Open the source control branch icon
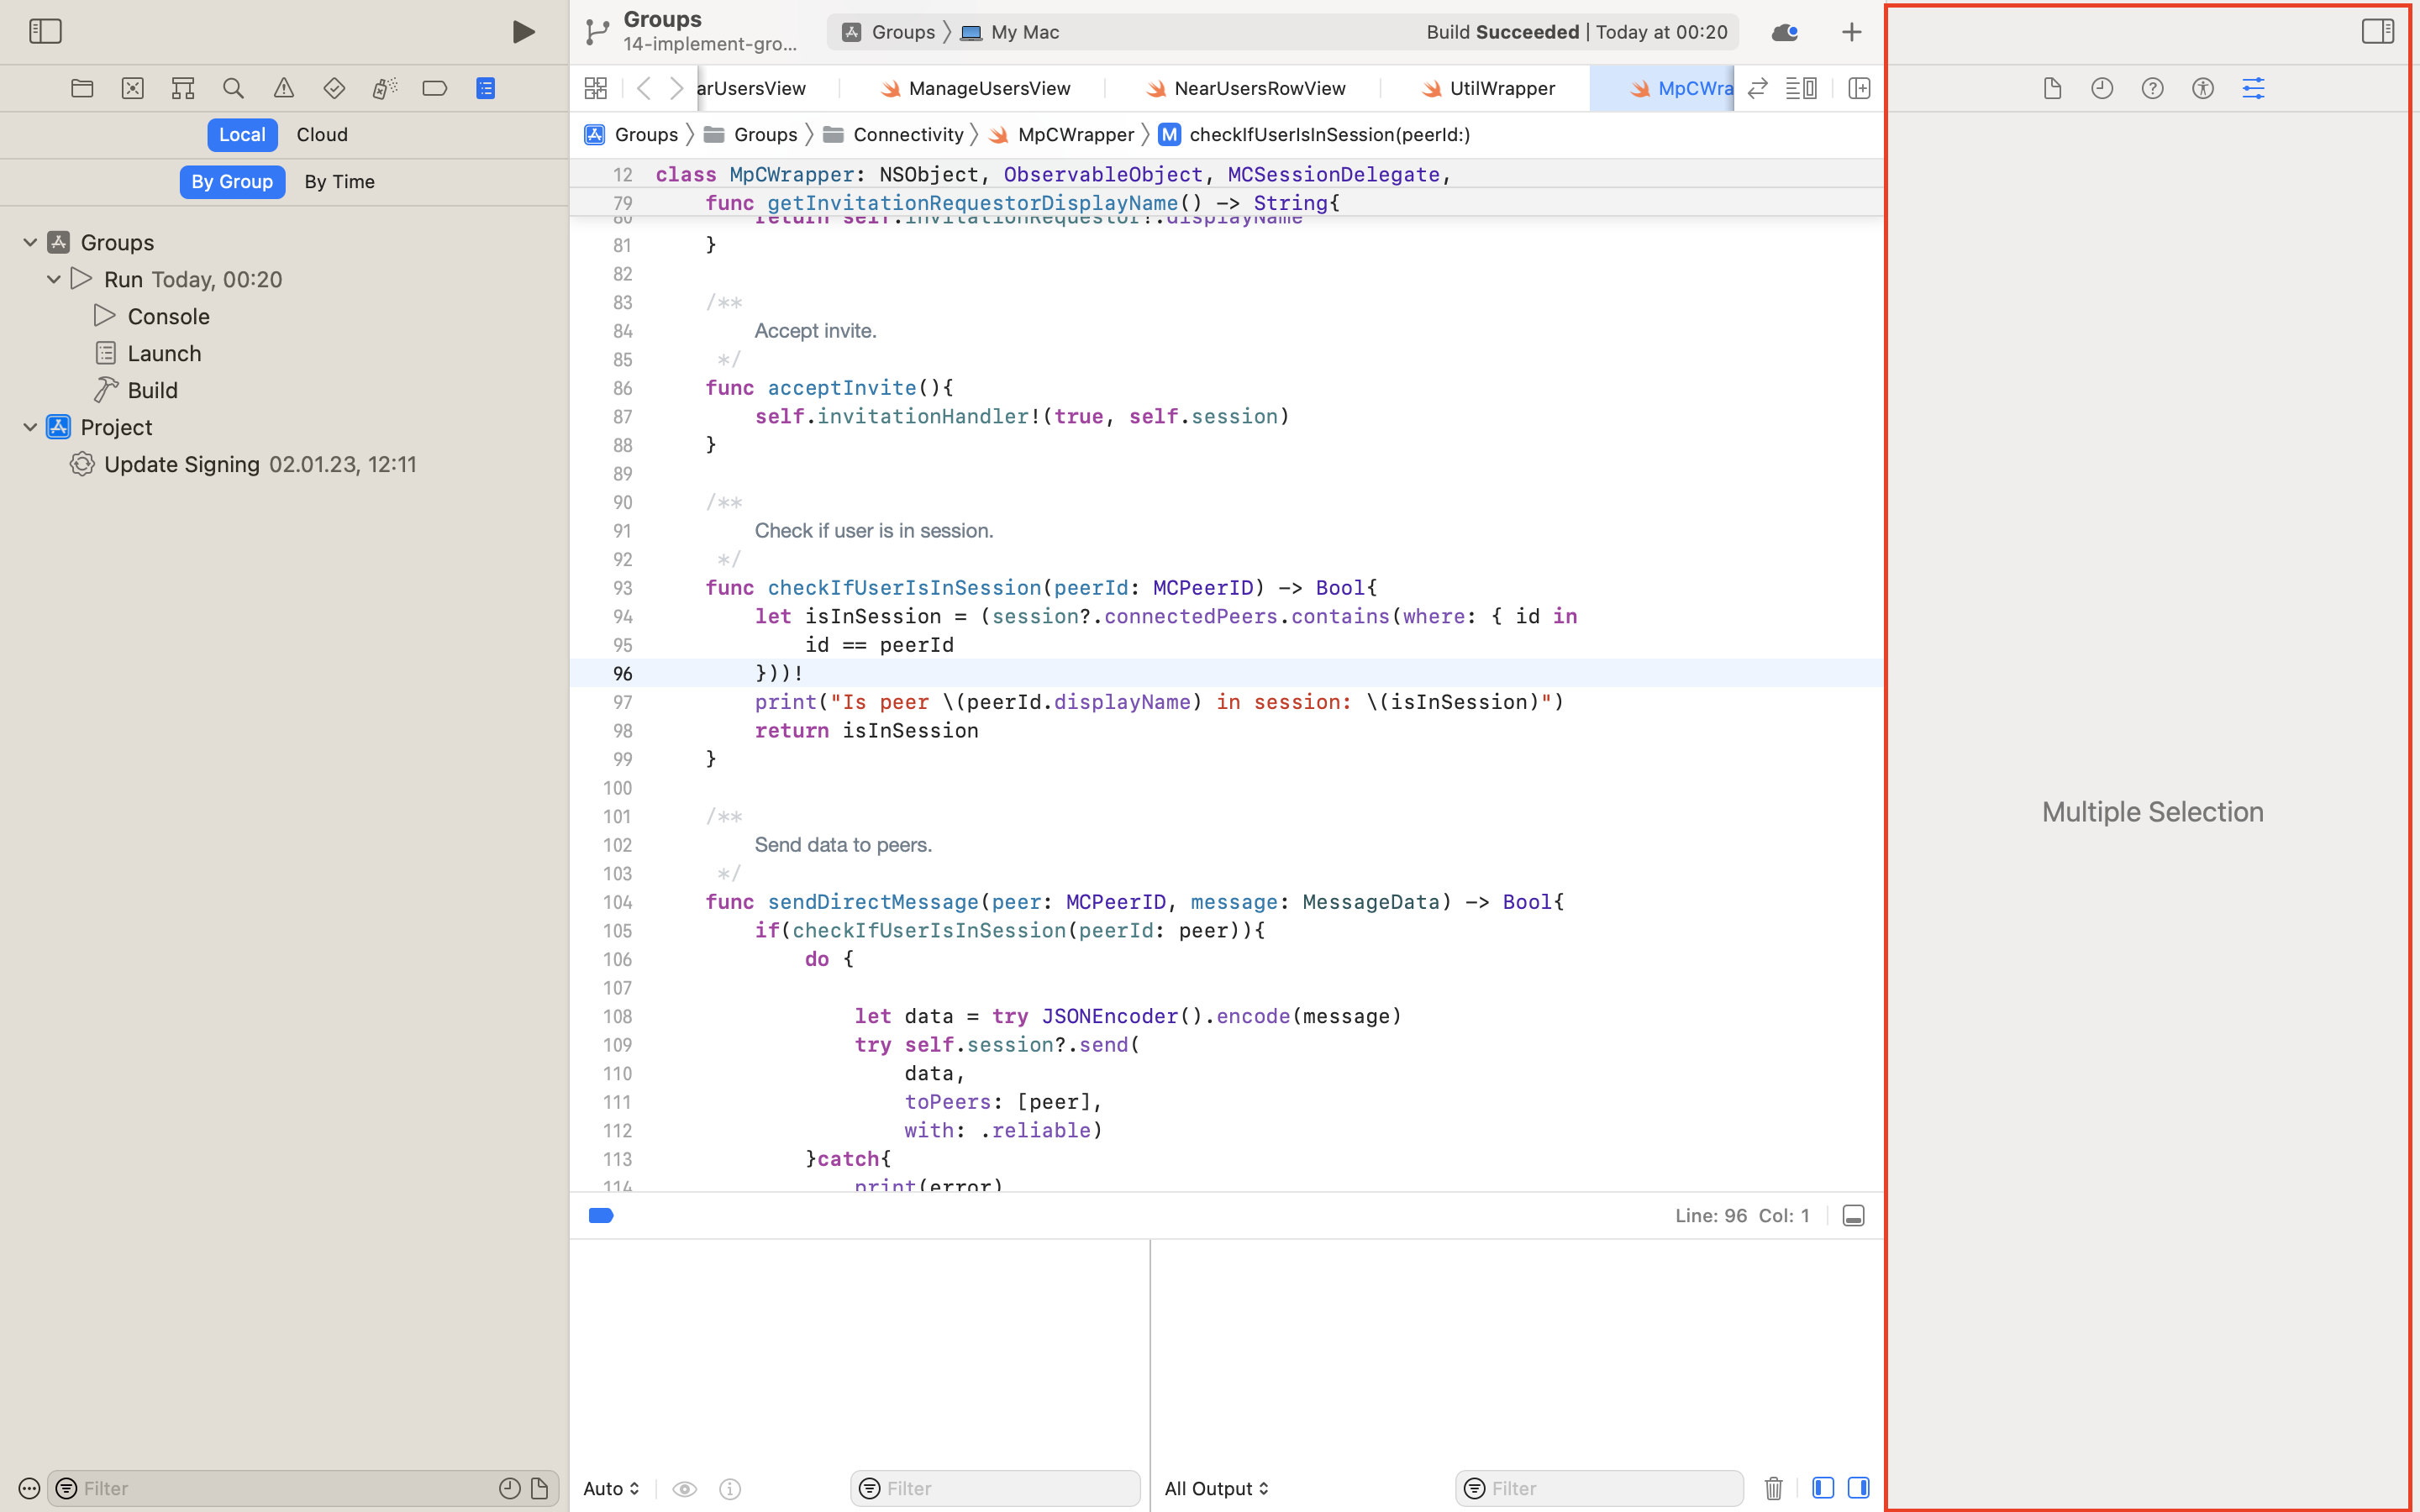 coord(597,31)
